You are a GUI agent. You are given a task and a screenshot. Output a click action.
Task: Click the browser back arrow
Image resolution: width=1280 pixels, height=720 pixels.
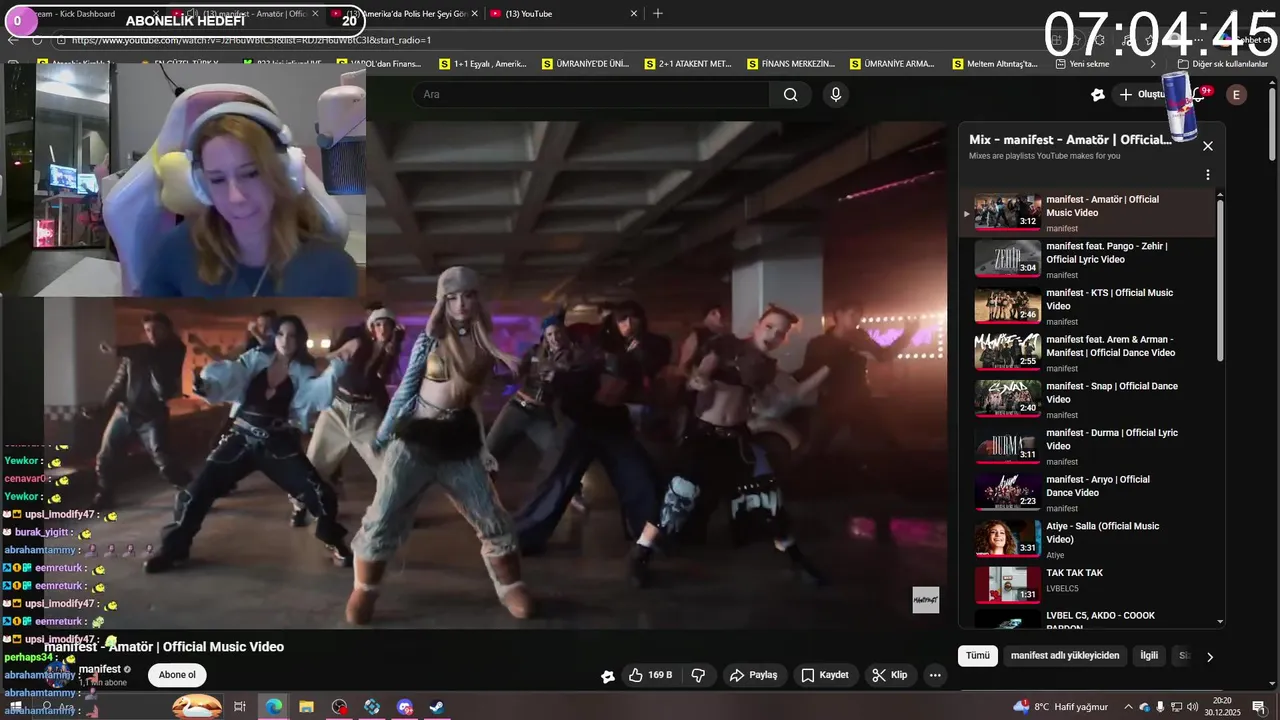pyautogui.click(x=13, y=40)
